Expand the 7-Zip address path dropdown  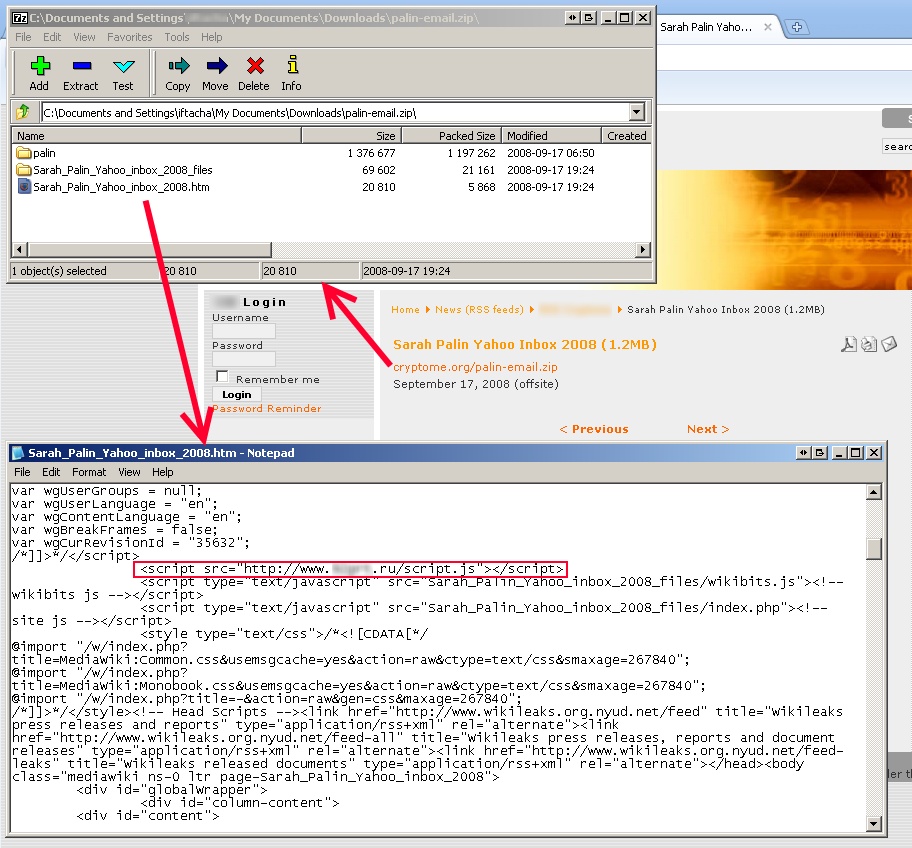tap(637, 113)
